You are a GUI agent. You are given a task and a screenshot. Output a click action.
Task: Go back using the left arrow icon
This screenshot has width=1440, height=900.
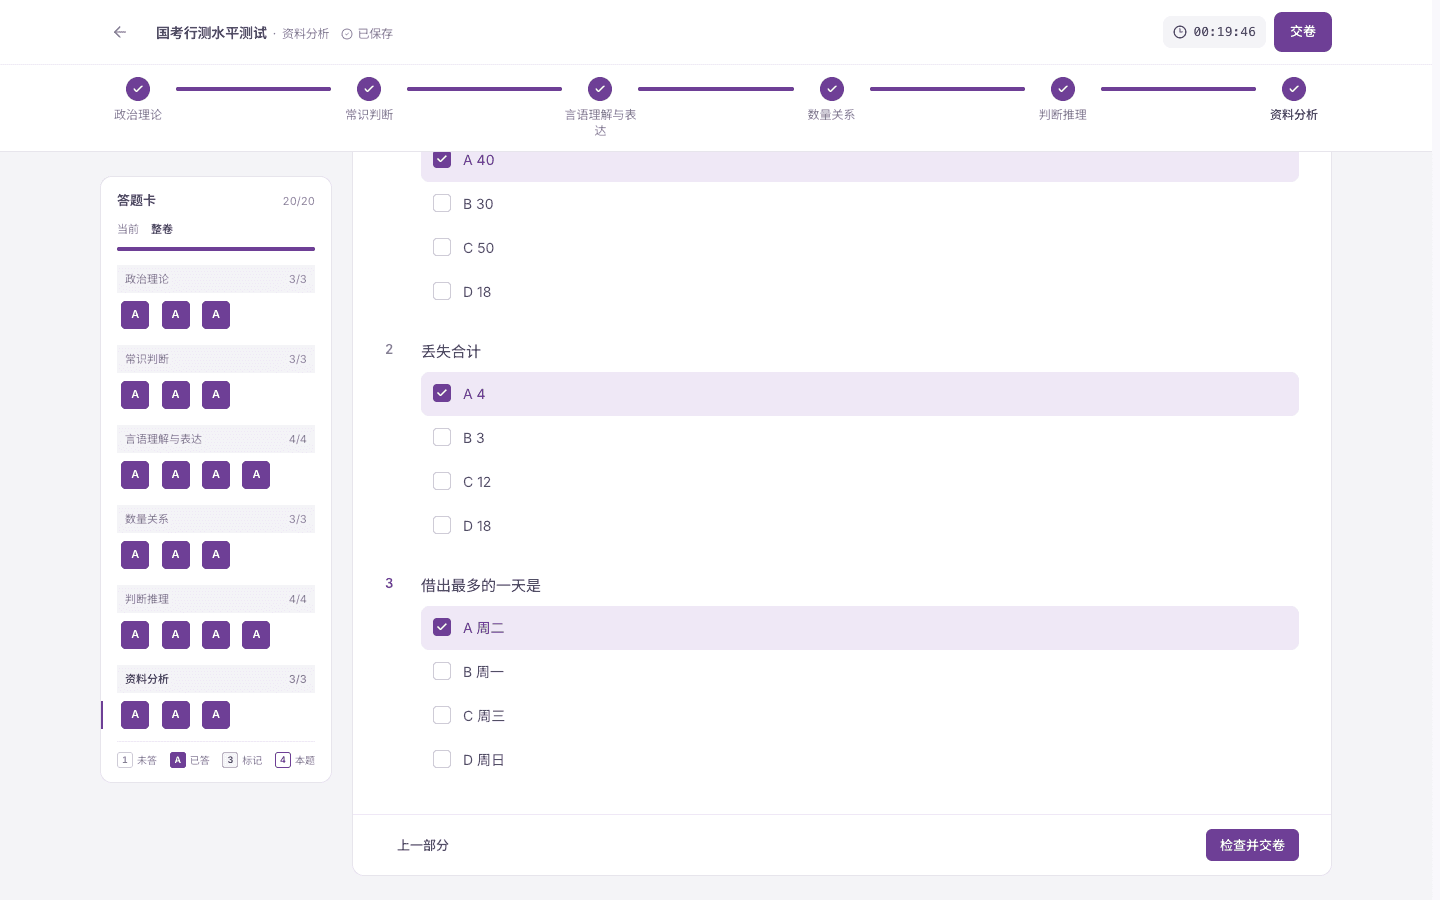(x=120, y=32)
